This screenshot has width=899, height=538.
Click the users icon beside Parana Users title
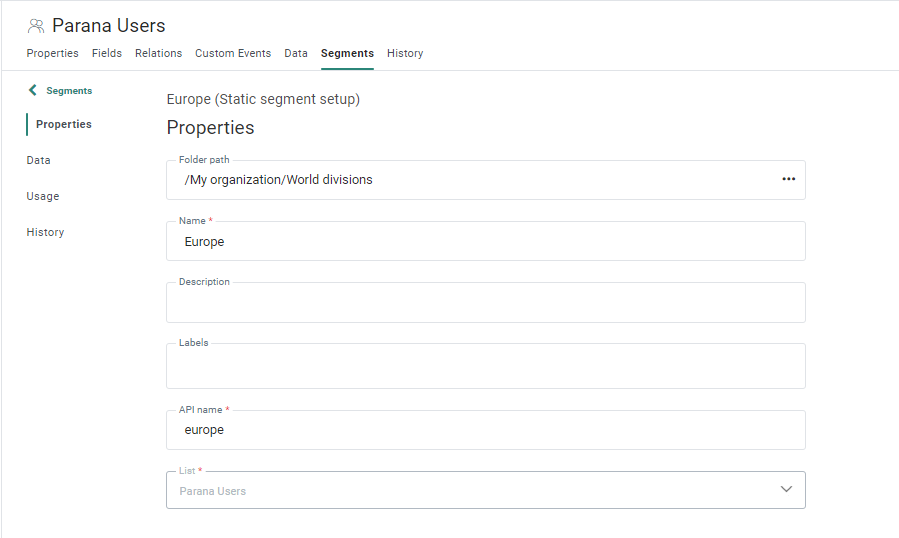pos(36,26)
